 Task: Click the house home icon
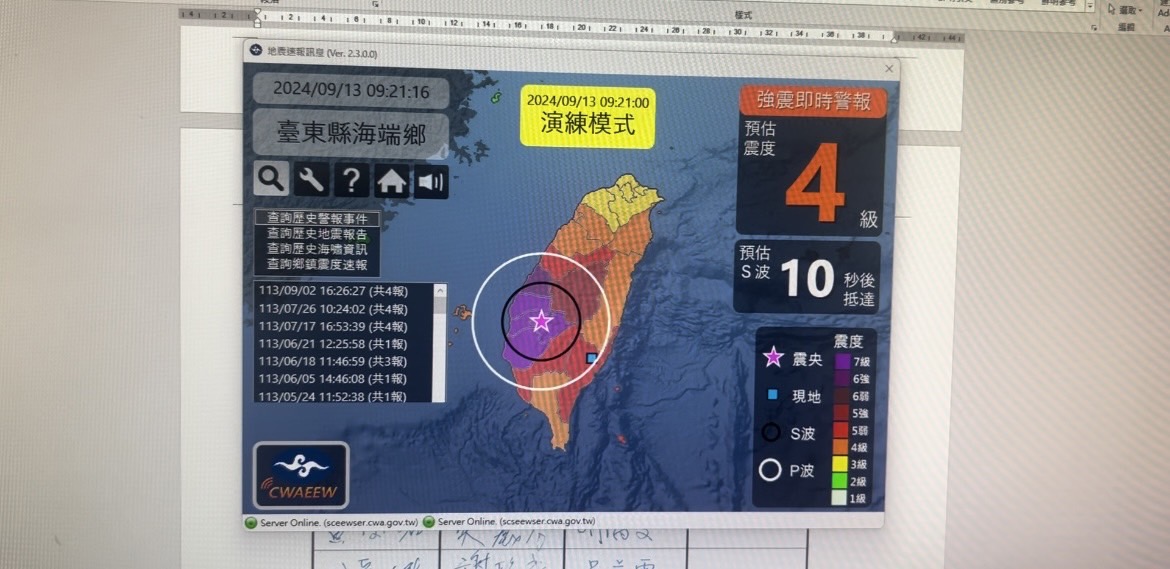pos(391,182)
